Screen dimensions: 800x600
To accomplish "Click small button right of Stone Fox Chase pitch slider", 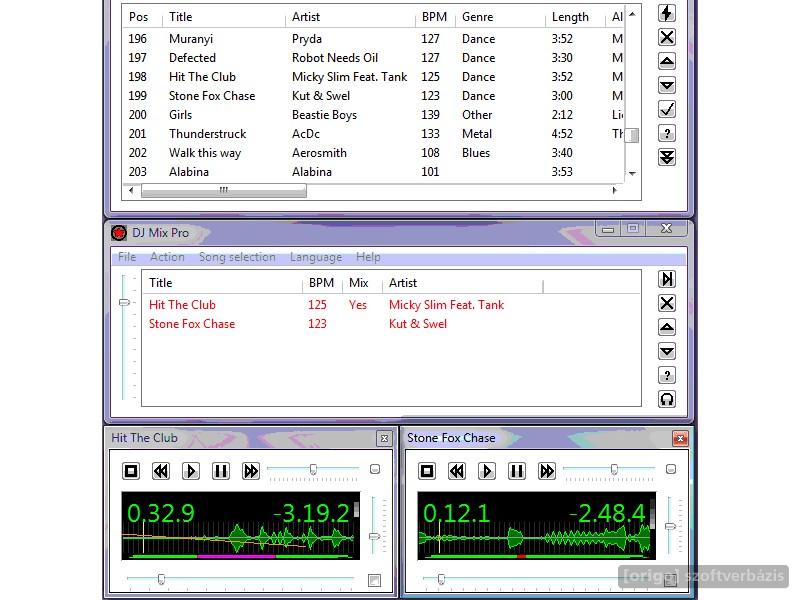I will pyautogui.click(x=671, y=469).
